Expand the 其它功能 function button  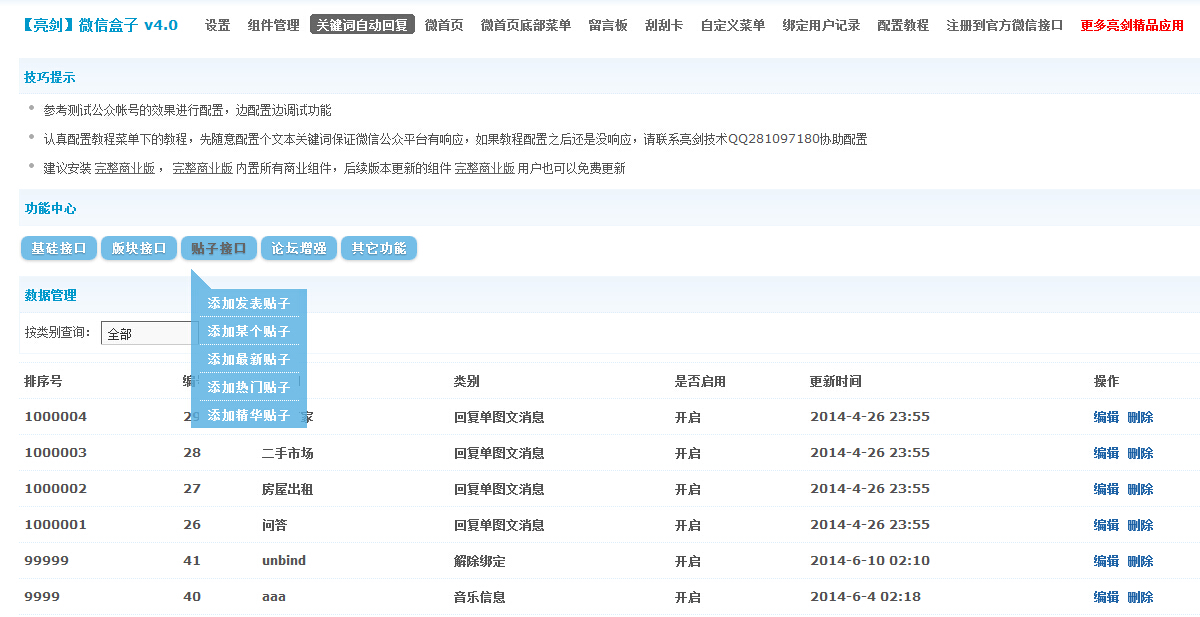tap(378, 248)
